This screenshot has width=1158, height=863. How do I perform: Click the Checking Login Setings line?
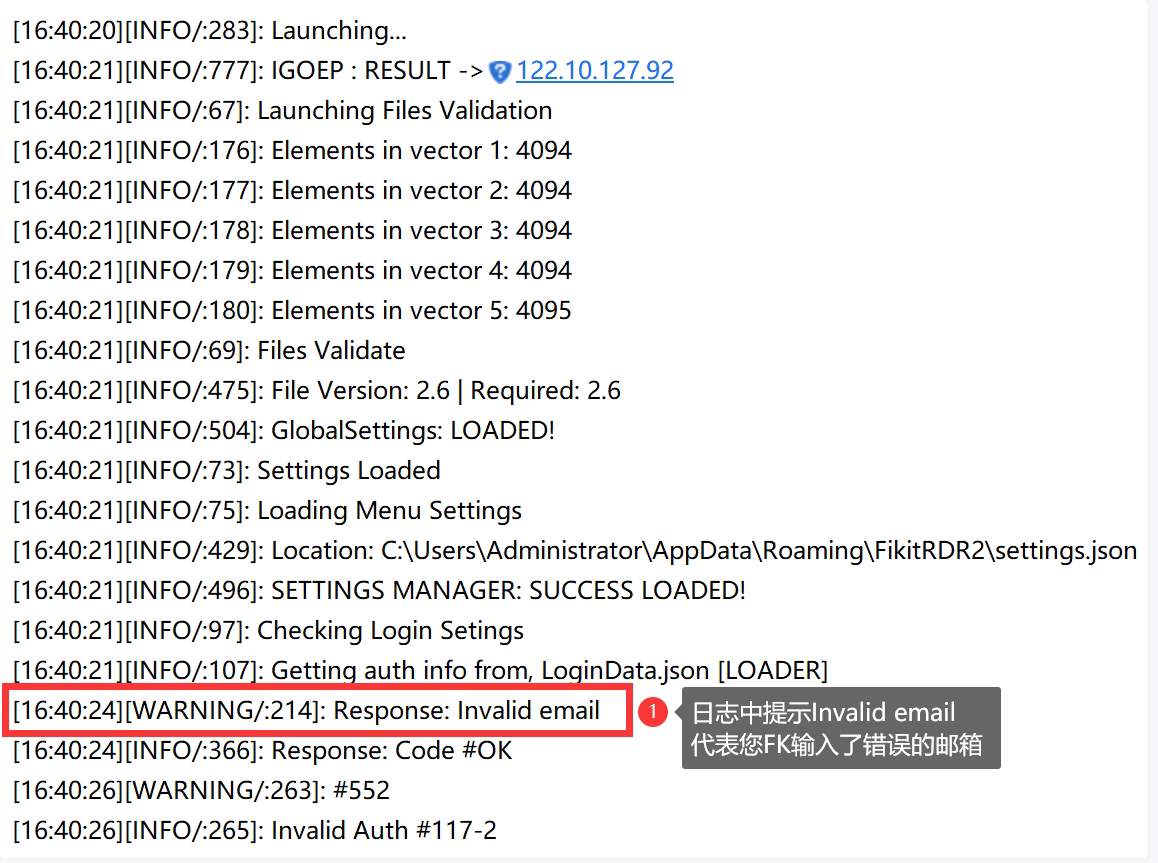pyautogui.click(x=268, y=630)
